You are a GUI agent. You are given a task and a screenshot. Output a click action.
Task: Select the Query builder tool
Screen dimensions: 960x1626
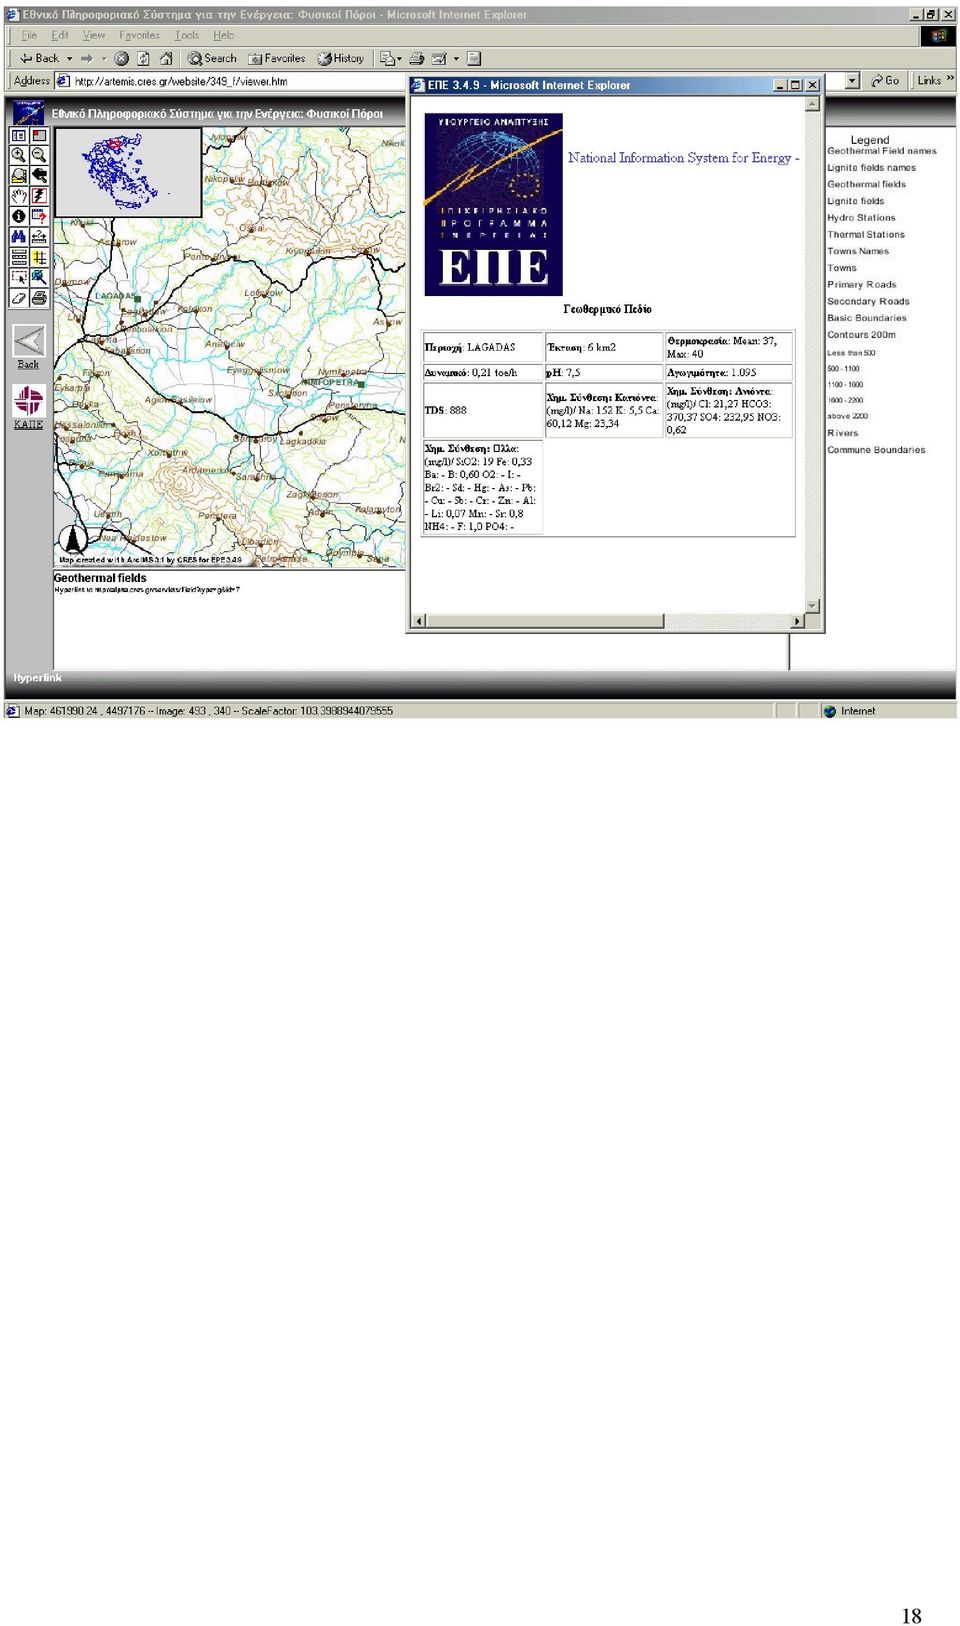[39, 216]
